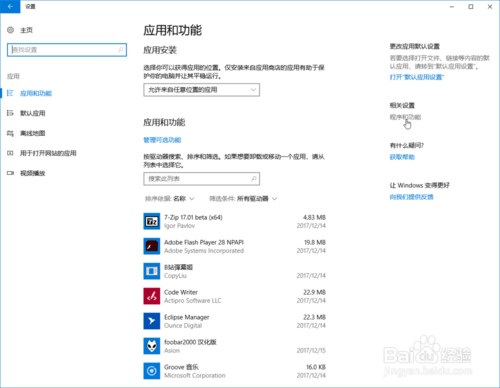
Task: Select the 7-Zip 17.01 beta (x64) entry
Action: pyautogui.click(x=234, y=221)
